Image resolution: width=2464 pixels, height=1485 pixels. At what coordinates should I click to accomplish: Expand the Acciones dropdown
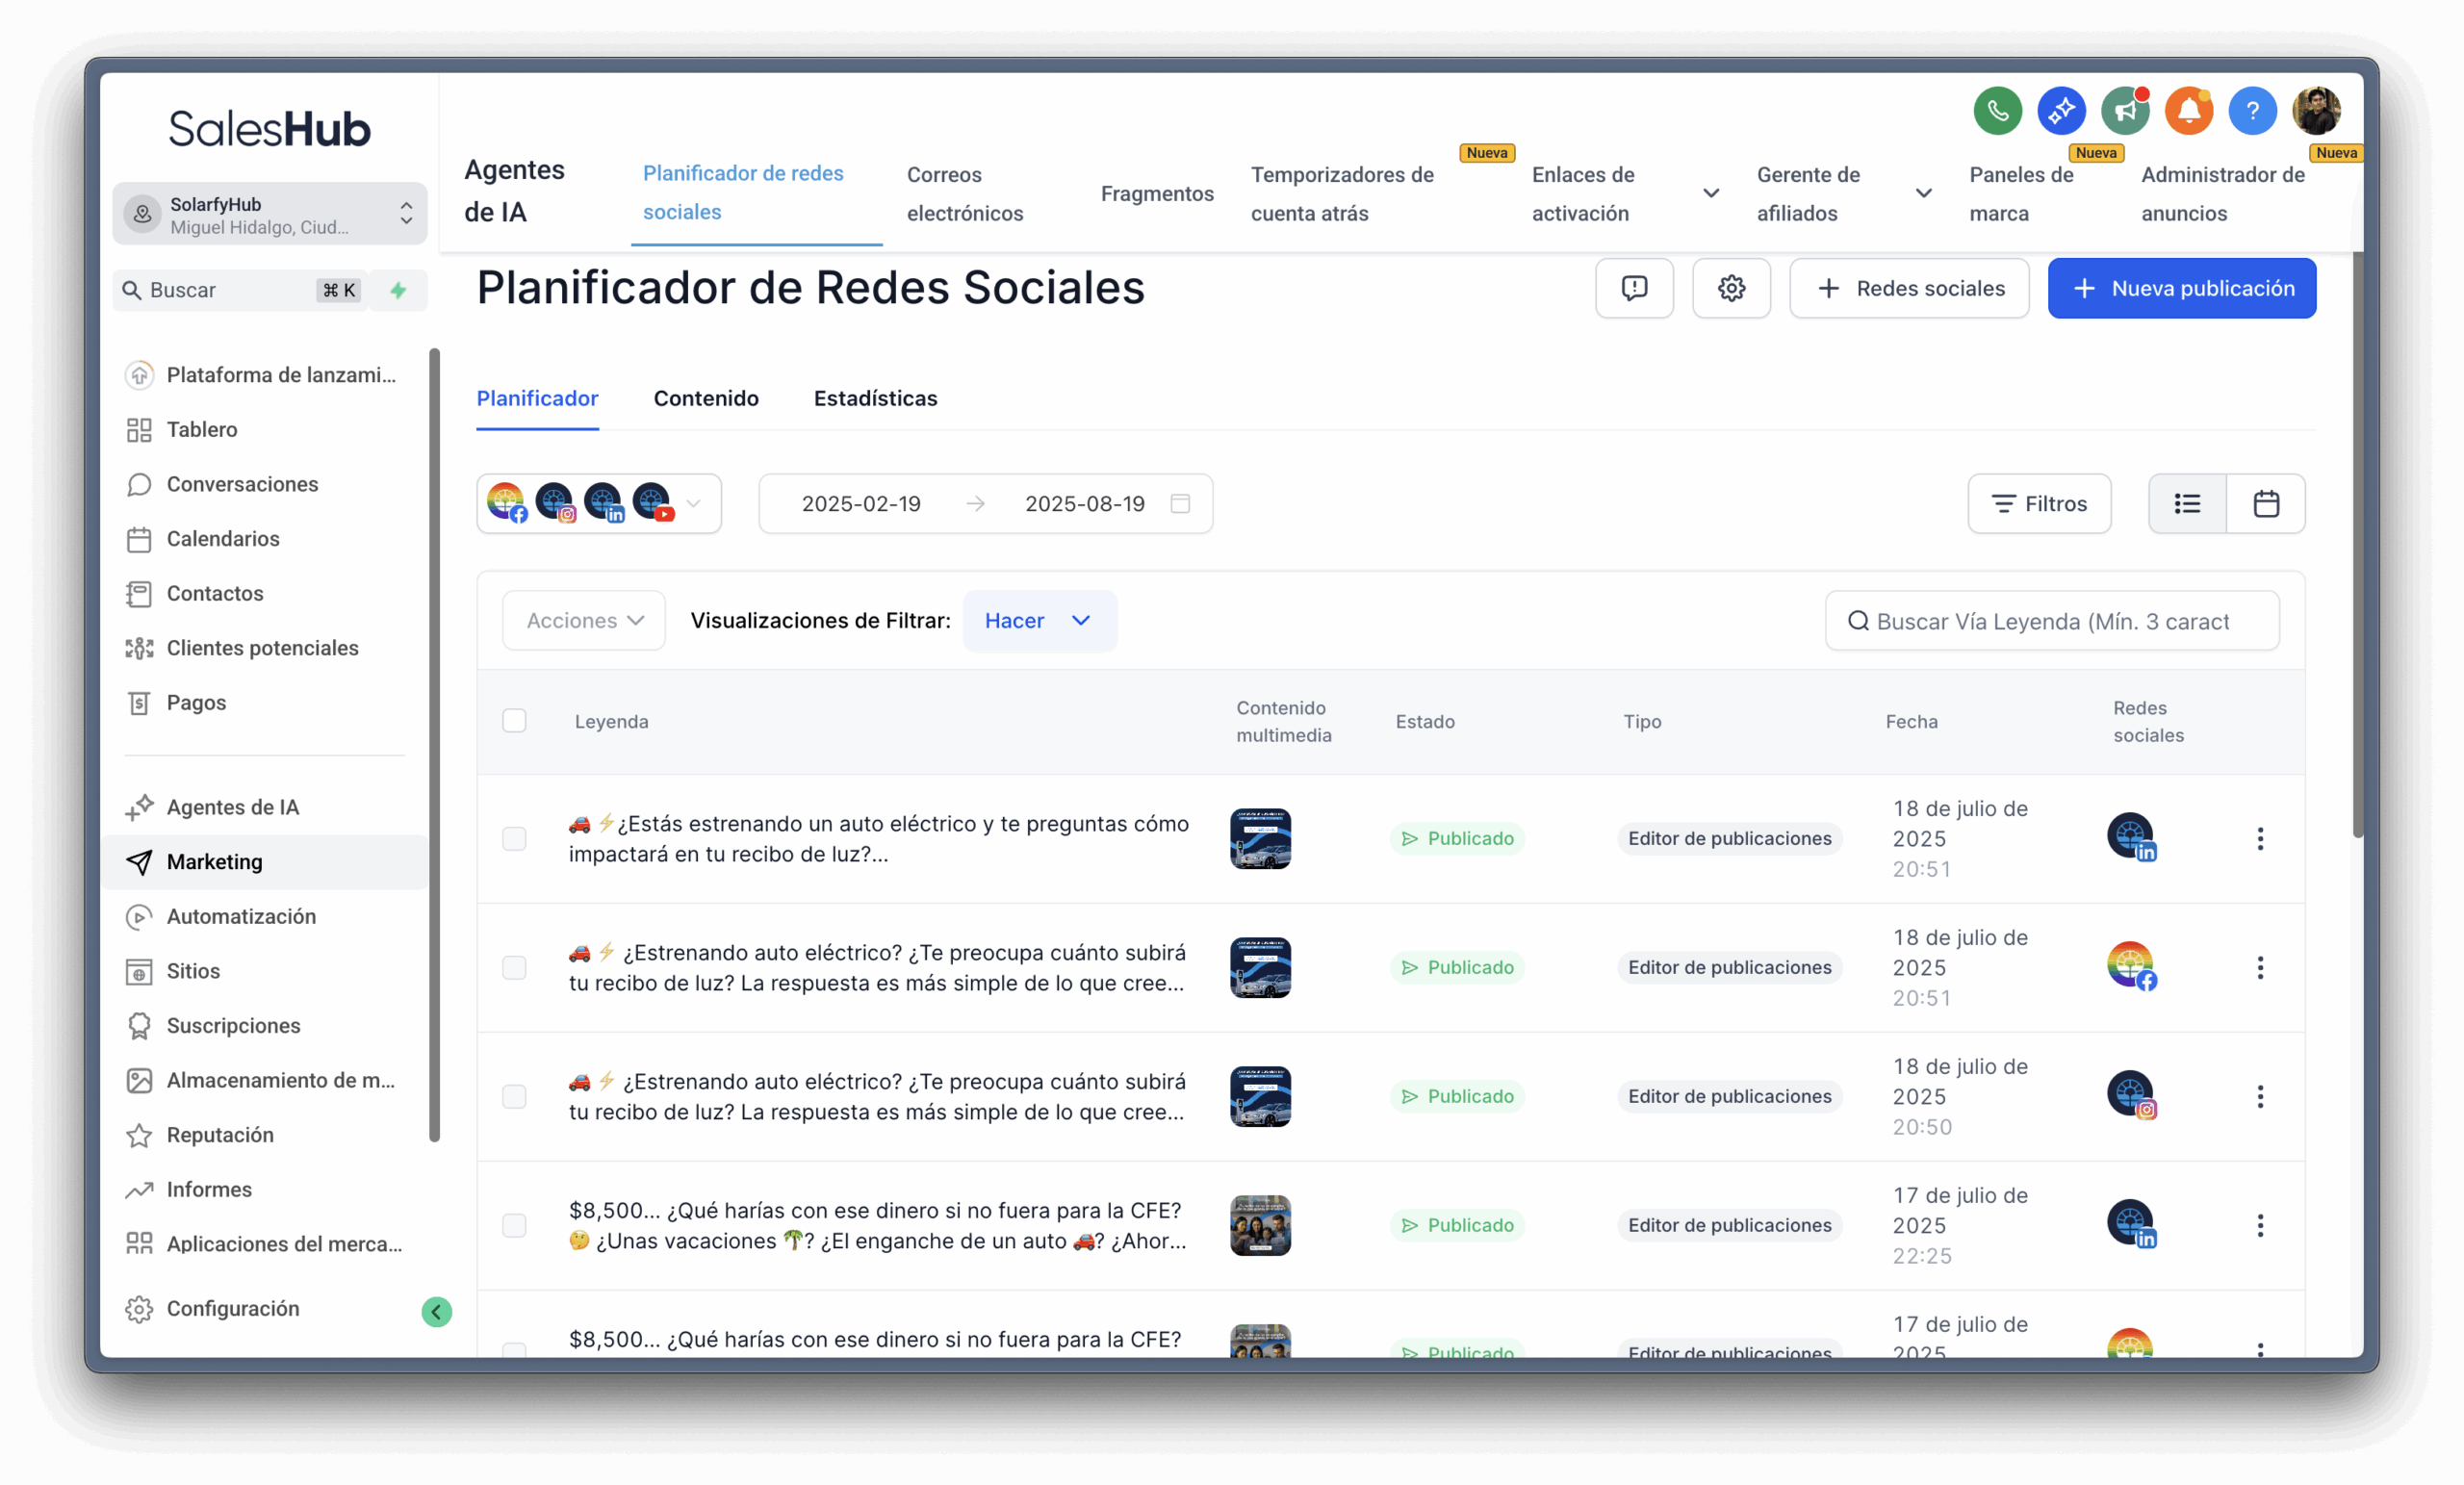click(x=583, y=620)
